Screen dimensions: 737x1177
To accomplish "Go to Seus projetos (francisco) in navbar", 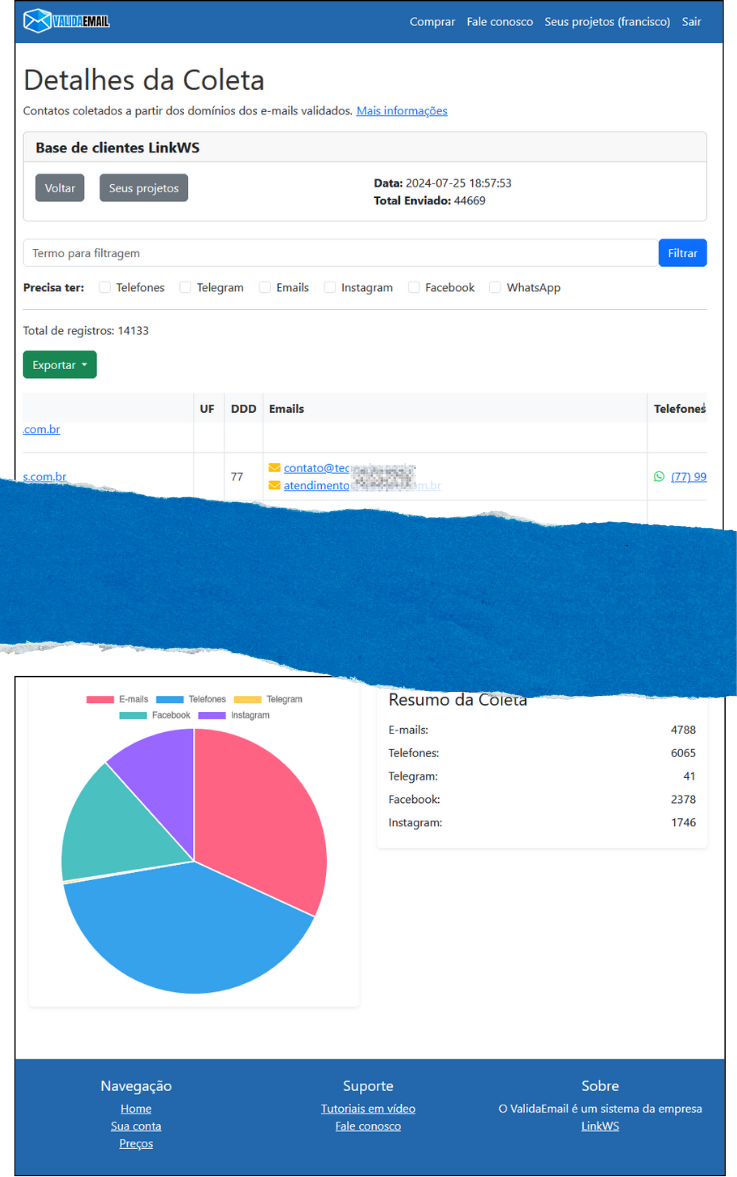I will 607,22.
